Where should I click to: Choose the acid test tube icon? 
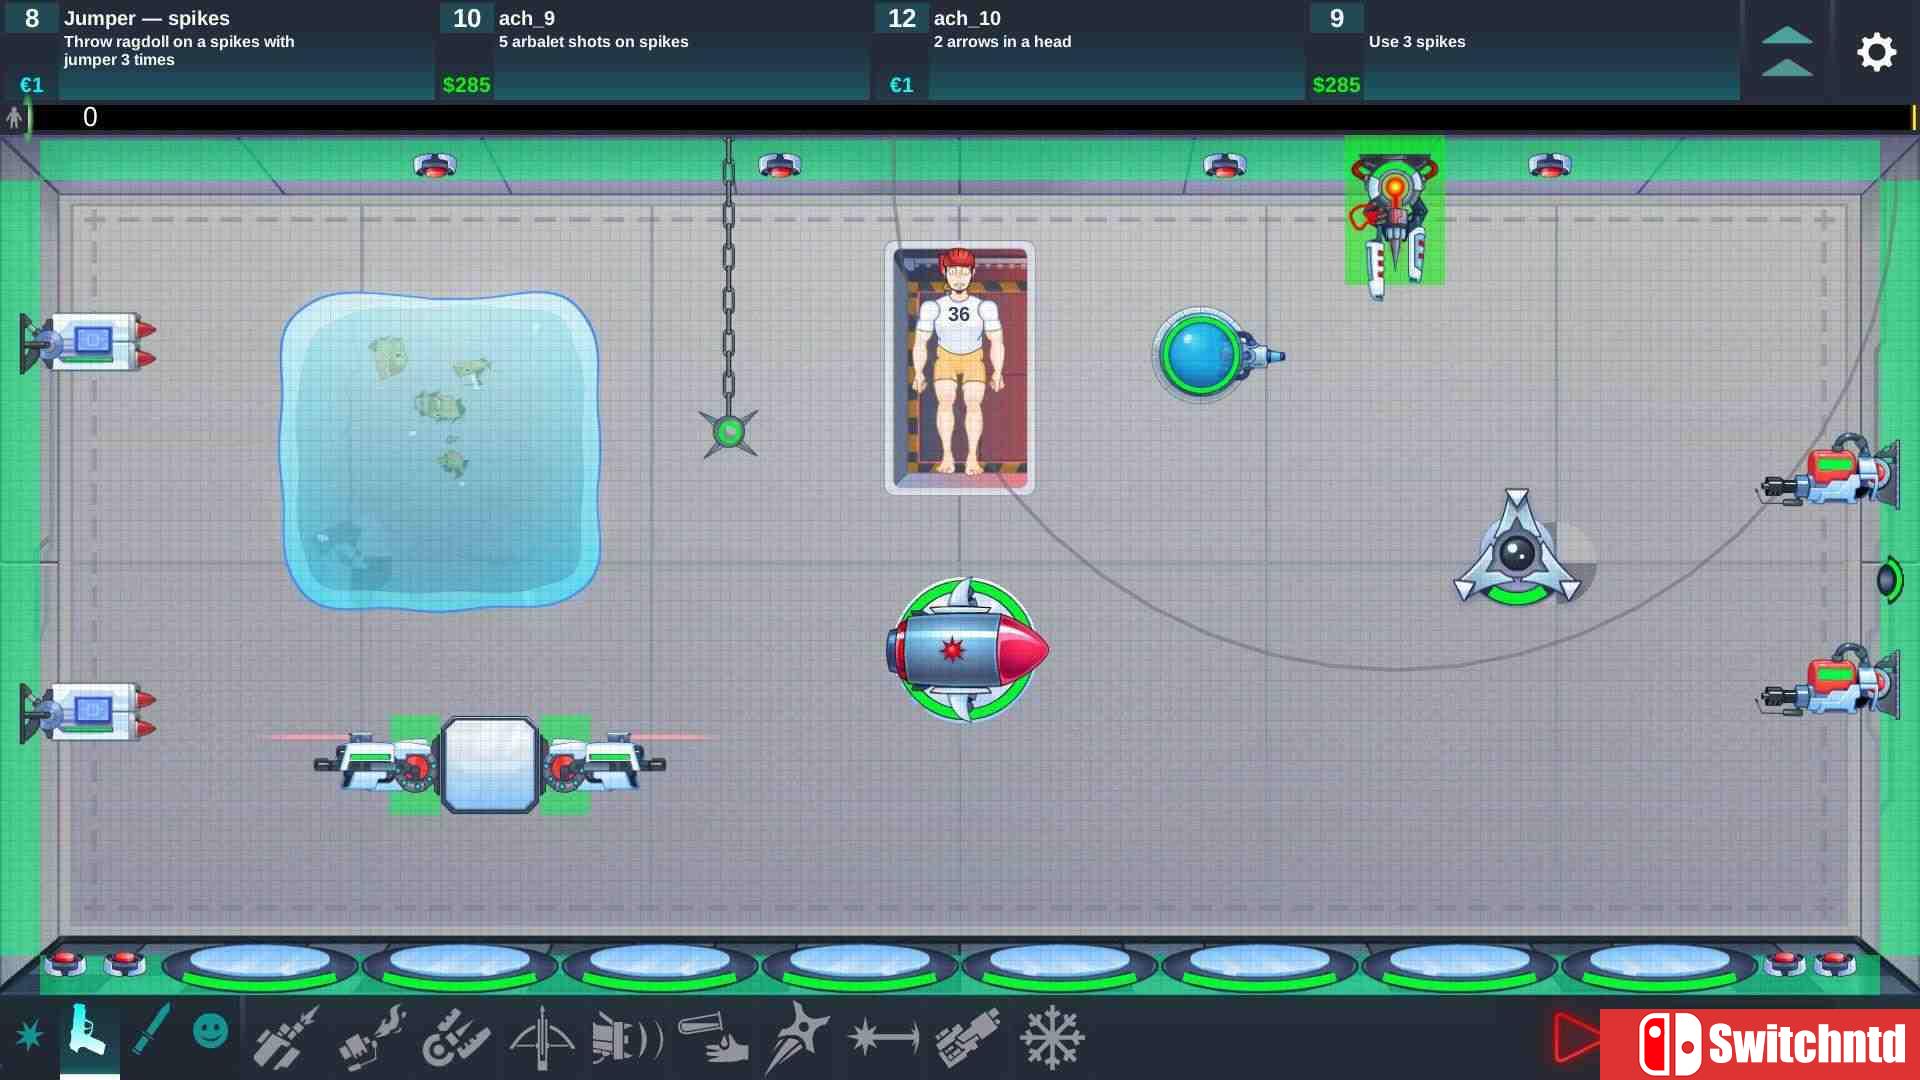pyautogui.click(x=712, y=1038)
